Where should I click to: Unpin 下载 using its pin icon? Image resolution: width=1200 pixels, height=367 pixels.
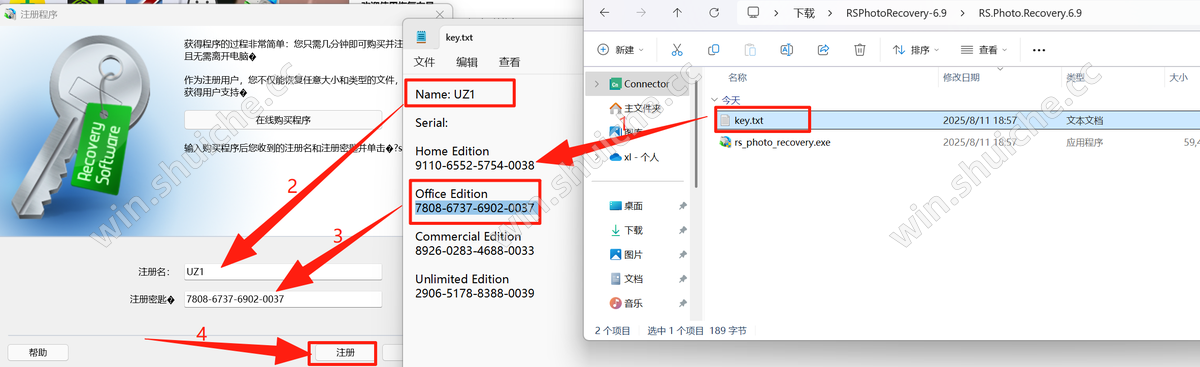pyautogui.click(x=682, y=230)
